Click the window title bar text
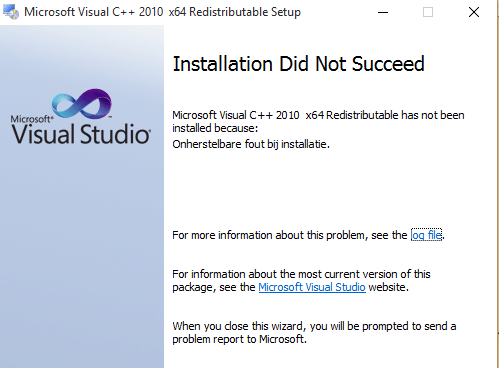 click(162, 12)
